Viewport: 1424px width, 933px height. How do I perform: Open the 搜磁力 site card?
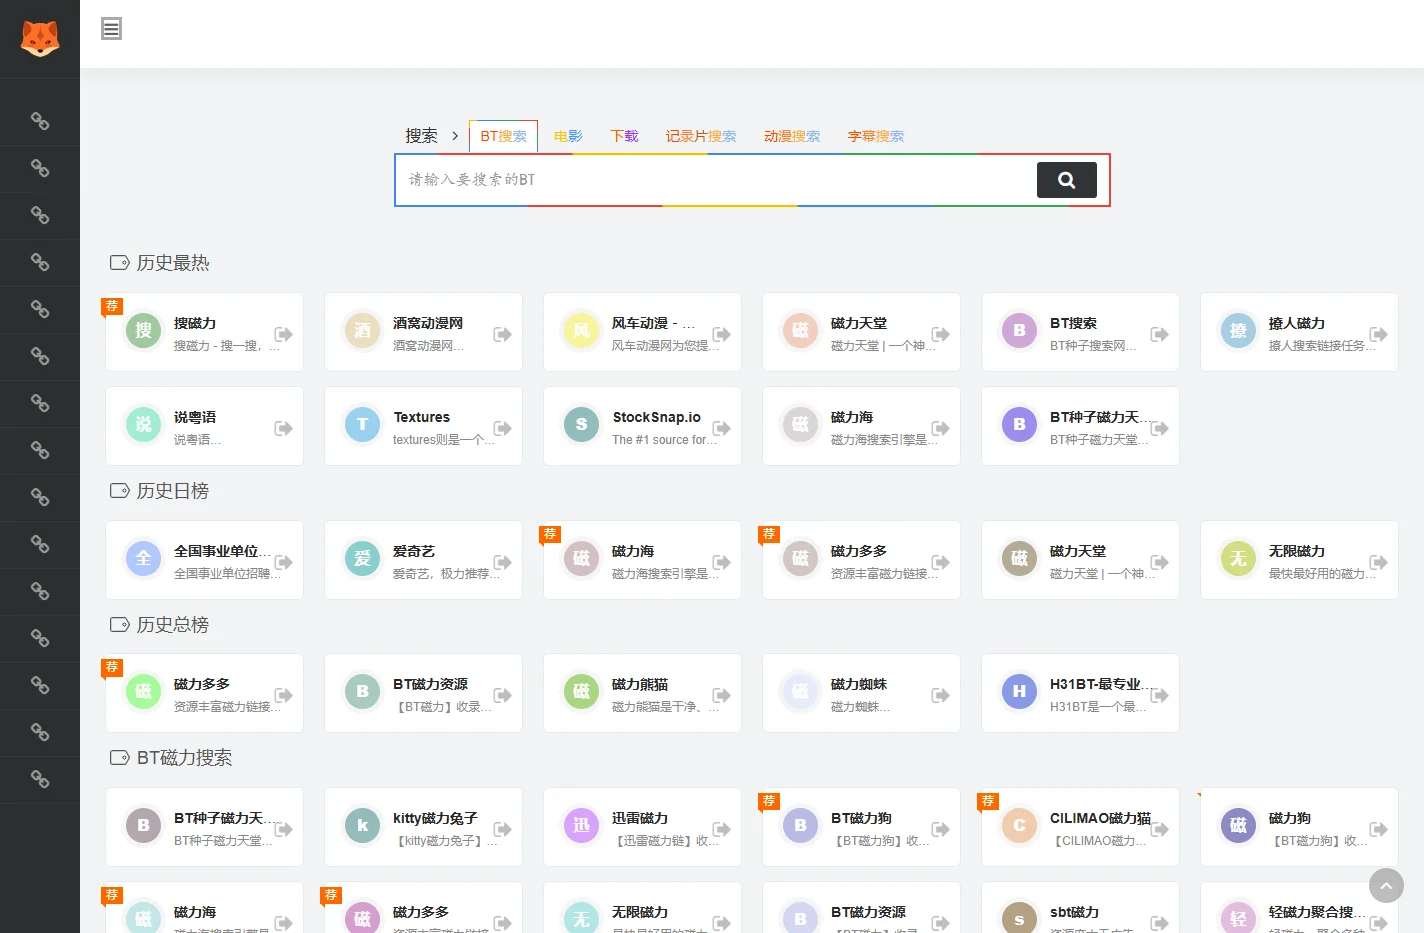204,332
